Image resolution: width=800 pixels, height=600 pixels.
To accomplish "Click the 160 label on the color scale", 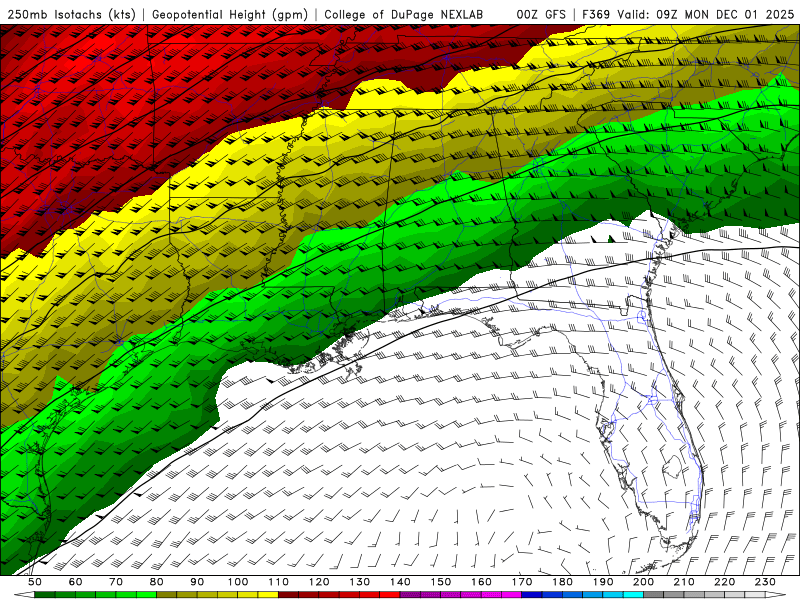I will pyautogui.click(x=482, y=582).
